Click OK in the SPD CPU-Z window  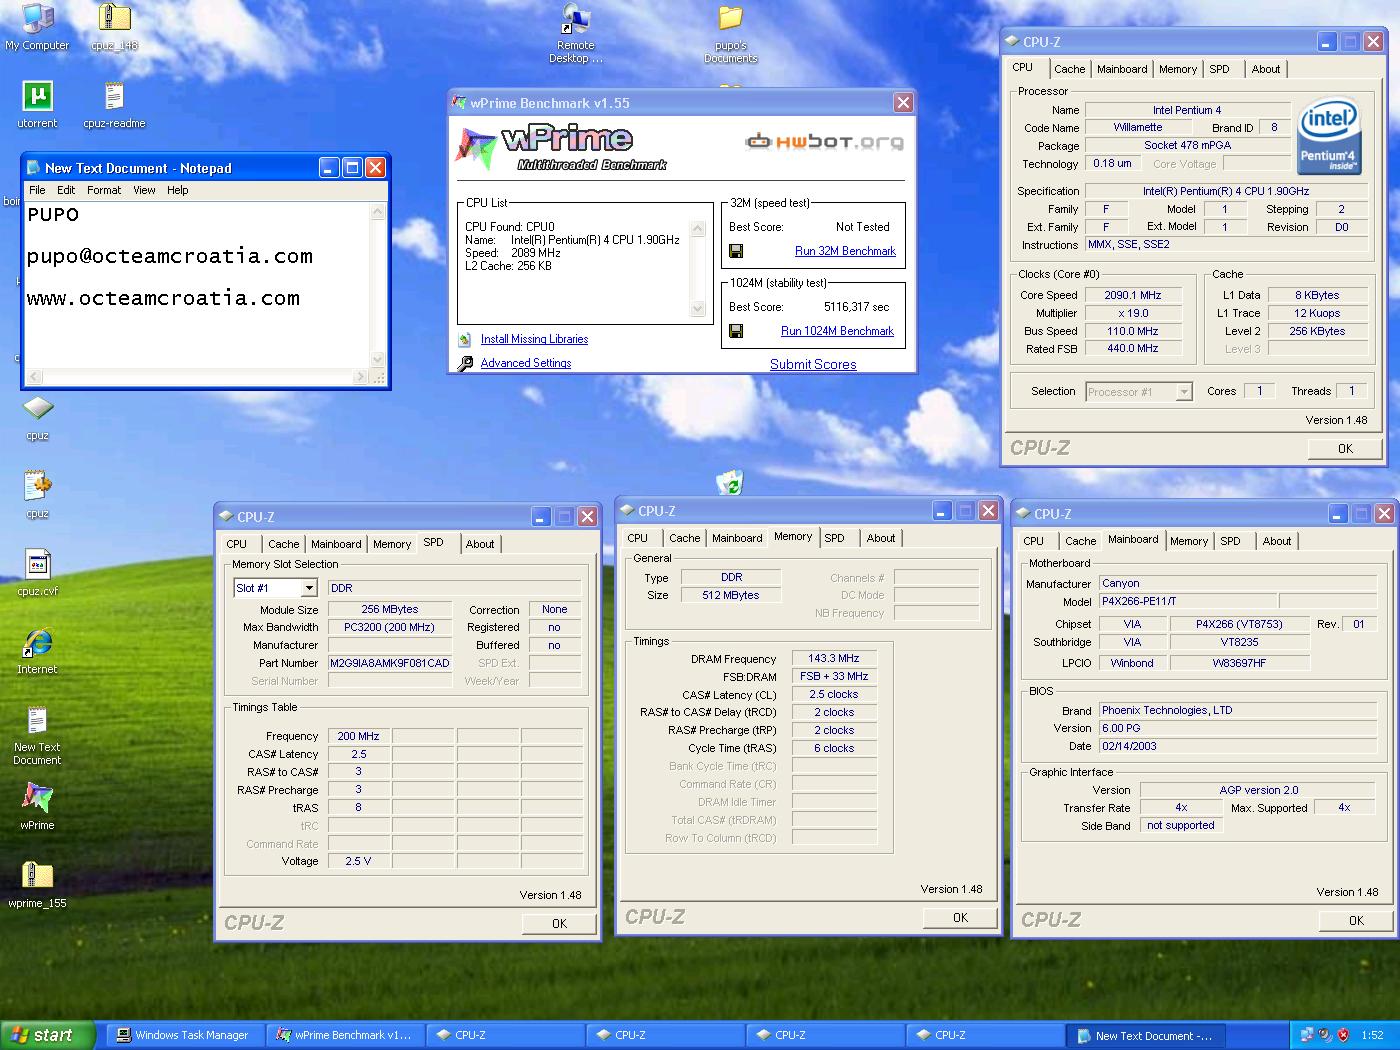559,924
